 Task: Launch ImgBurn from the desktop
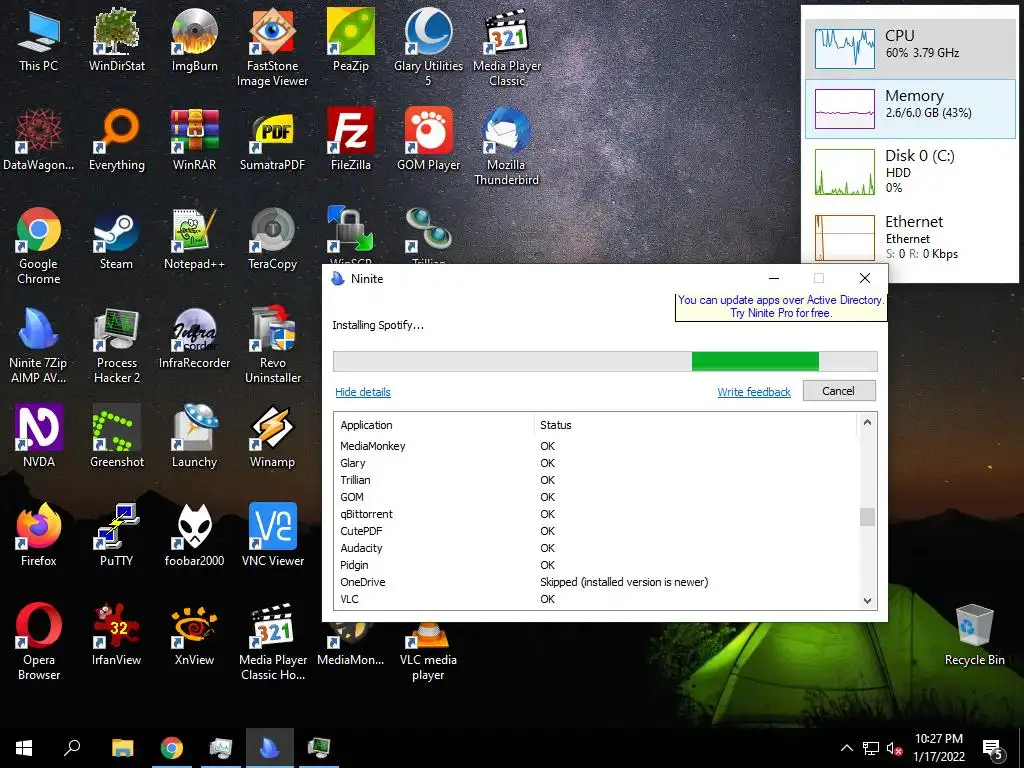(194, 39)
